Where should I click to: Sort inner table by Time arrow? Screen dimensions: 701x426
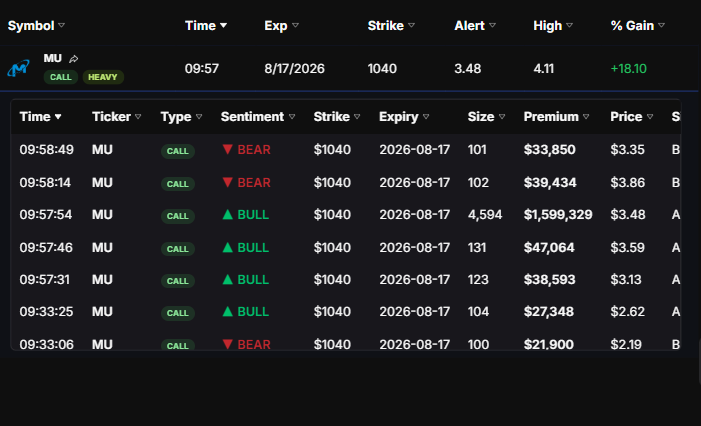58,117
